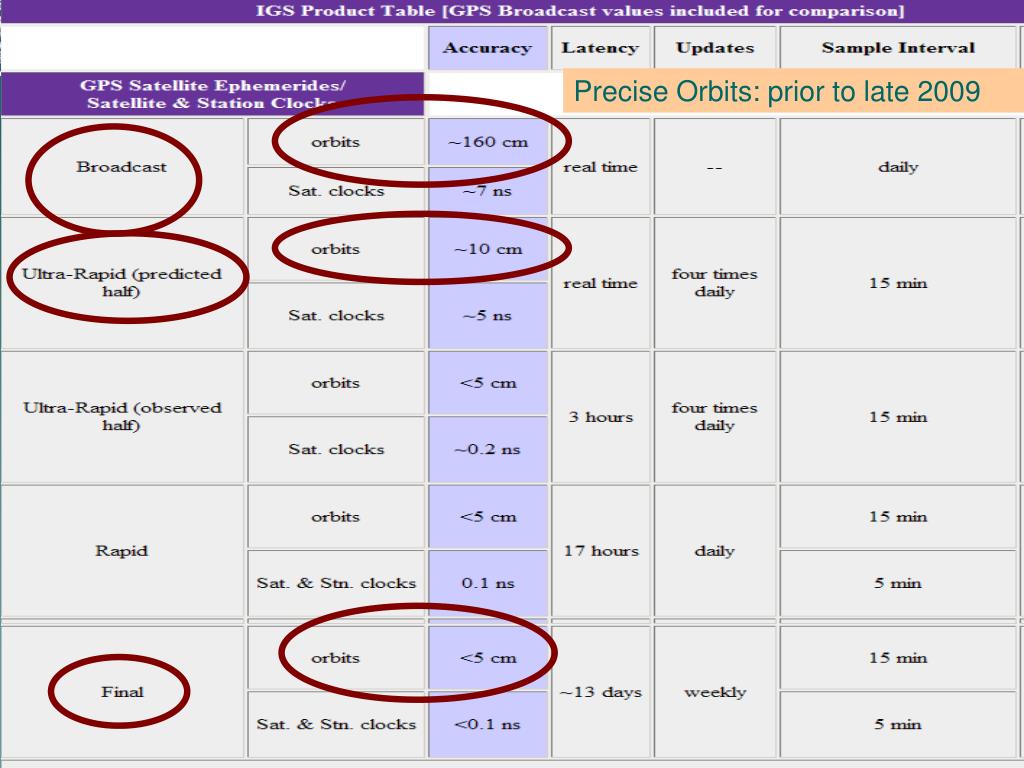Image resolution: width=1024 pixels, height=768 pixels.
Task: Click the "3 hours" latency cell
Action: pyautogui.click(x=601, y=417)
